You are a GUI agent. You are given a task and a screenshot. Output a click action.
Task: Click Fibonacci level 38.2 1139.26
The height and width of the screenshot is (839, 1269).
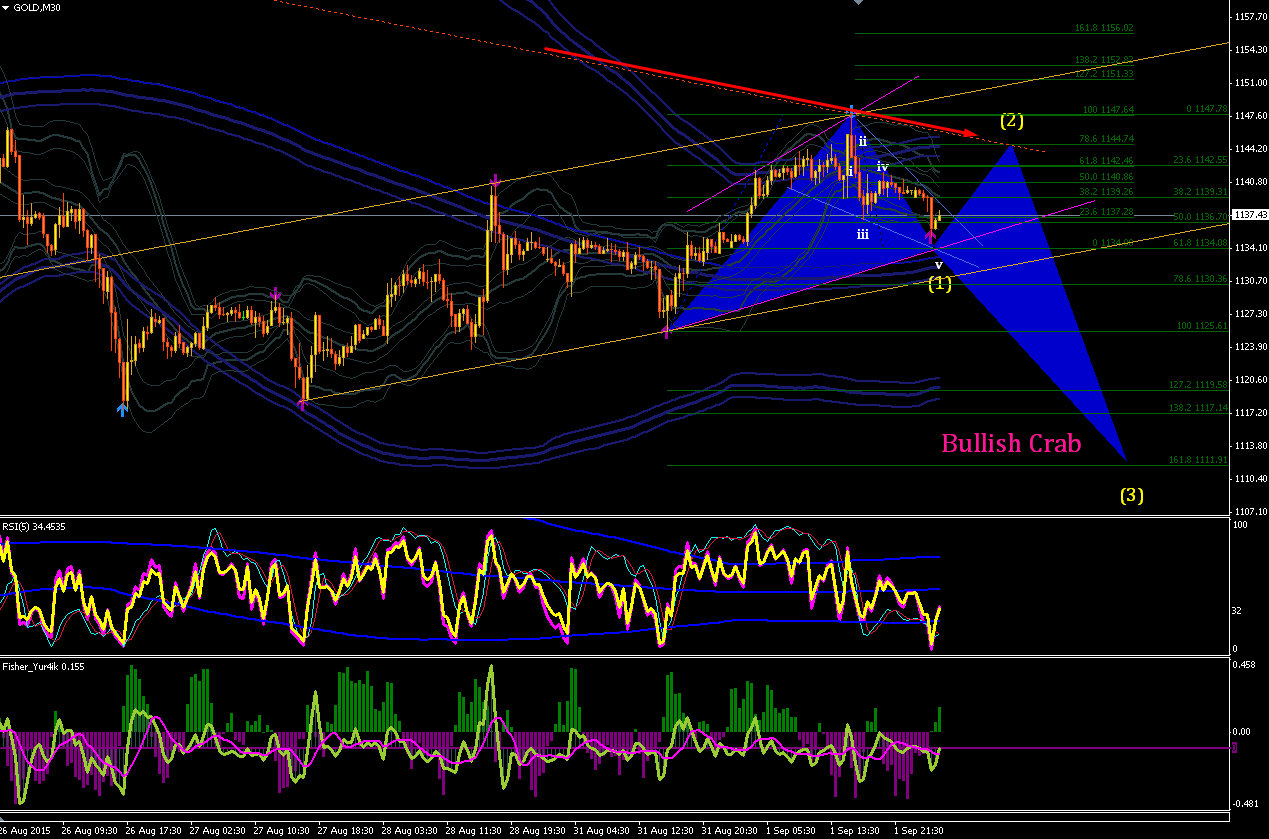pos(1107,191)
